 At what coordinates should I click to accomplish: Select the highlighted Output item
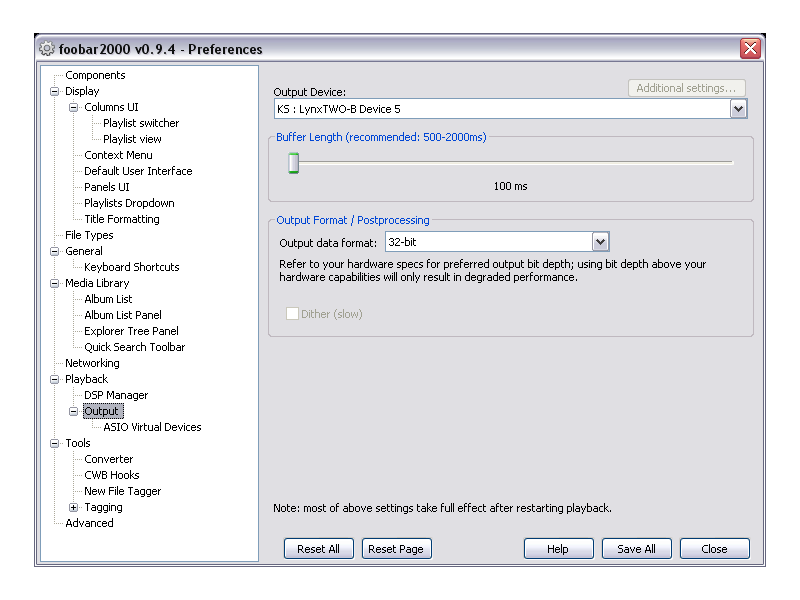click(103, 411)
